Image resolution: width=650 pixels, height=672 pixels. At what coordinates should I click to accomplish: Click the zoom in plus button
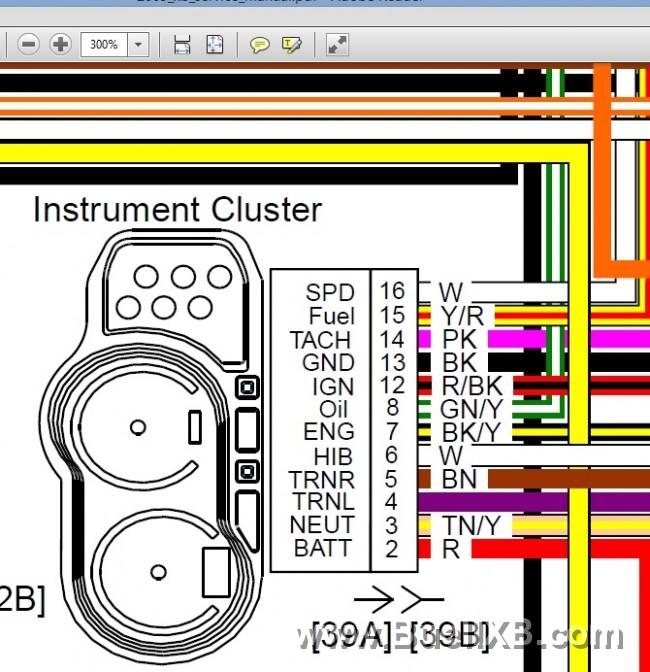pyautogui.click(x=60, y=44)
